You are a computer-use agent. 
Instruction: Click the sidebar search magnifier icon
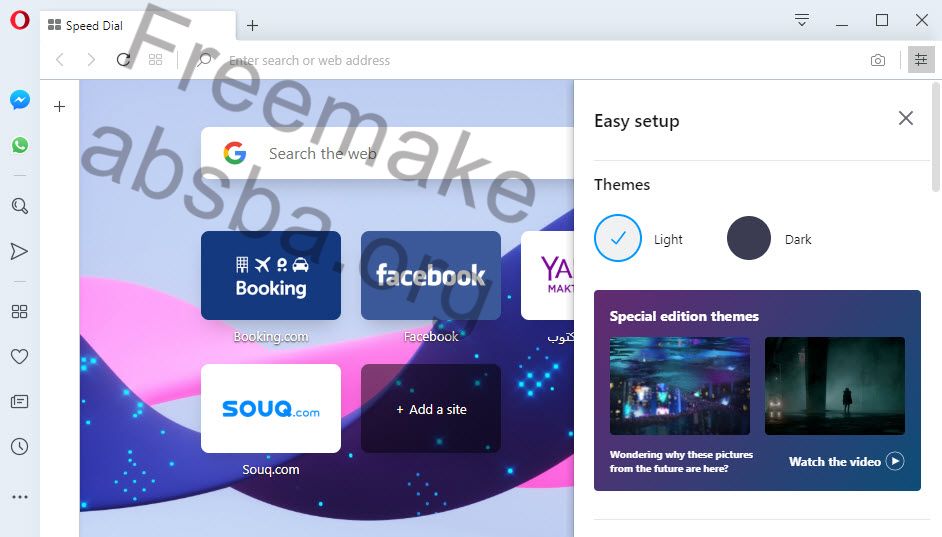(x=20, y=206)
